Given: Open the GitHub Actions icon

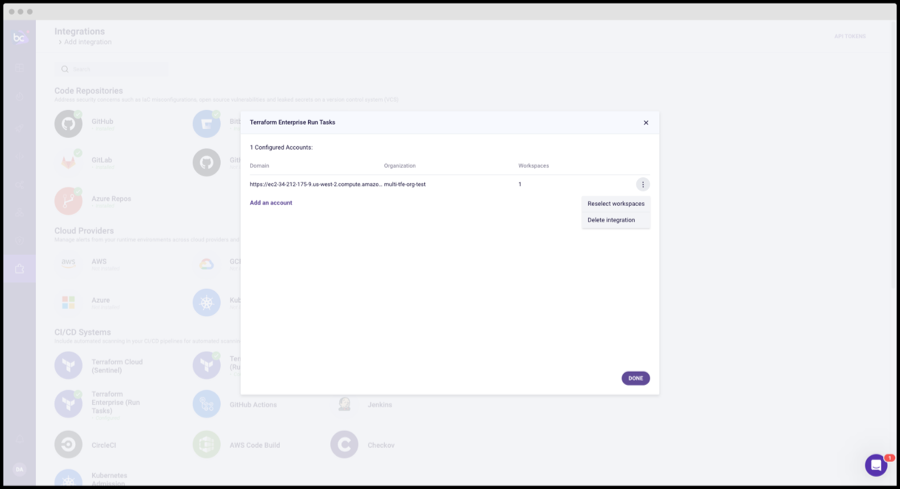Looking at the screenshot, I should click(x=207, y=404).
